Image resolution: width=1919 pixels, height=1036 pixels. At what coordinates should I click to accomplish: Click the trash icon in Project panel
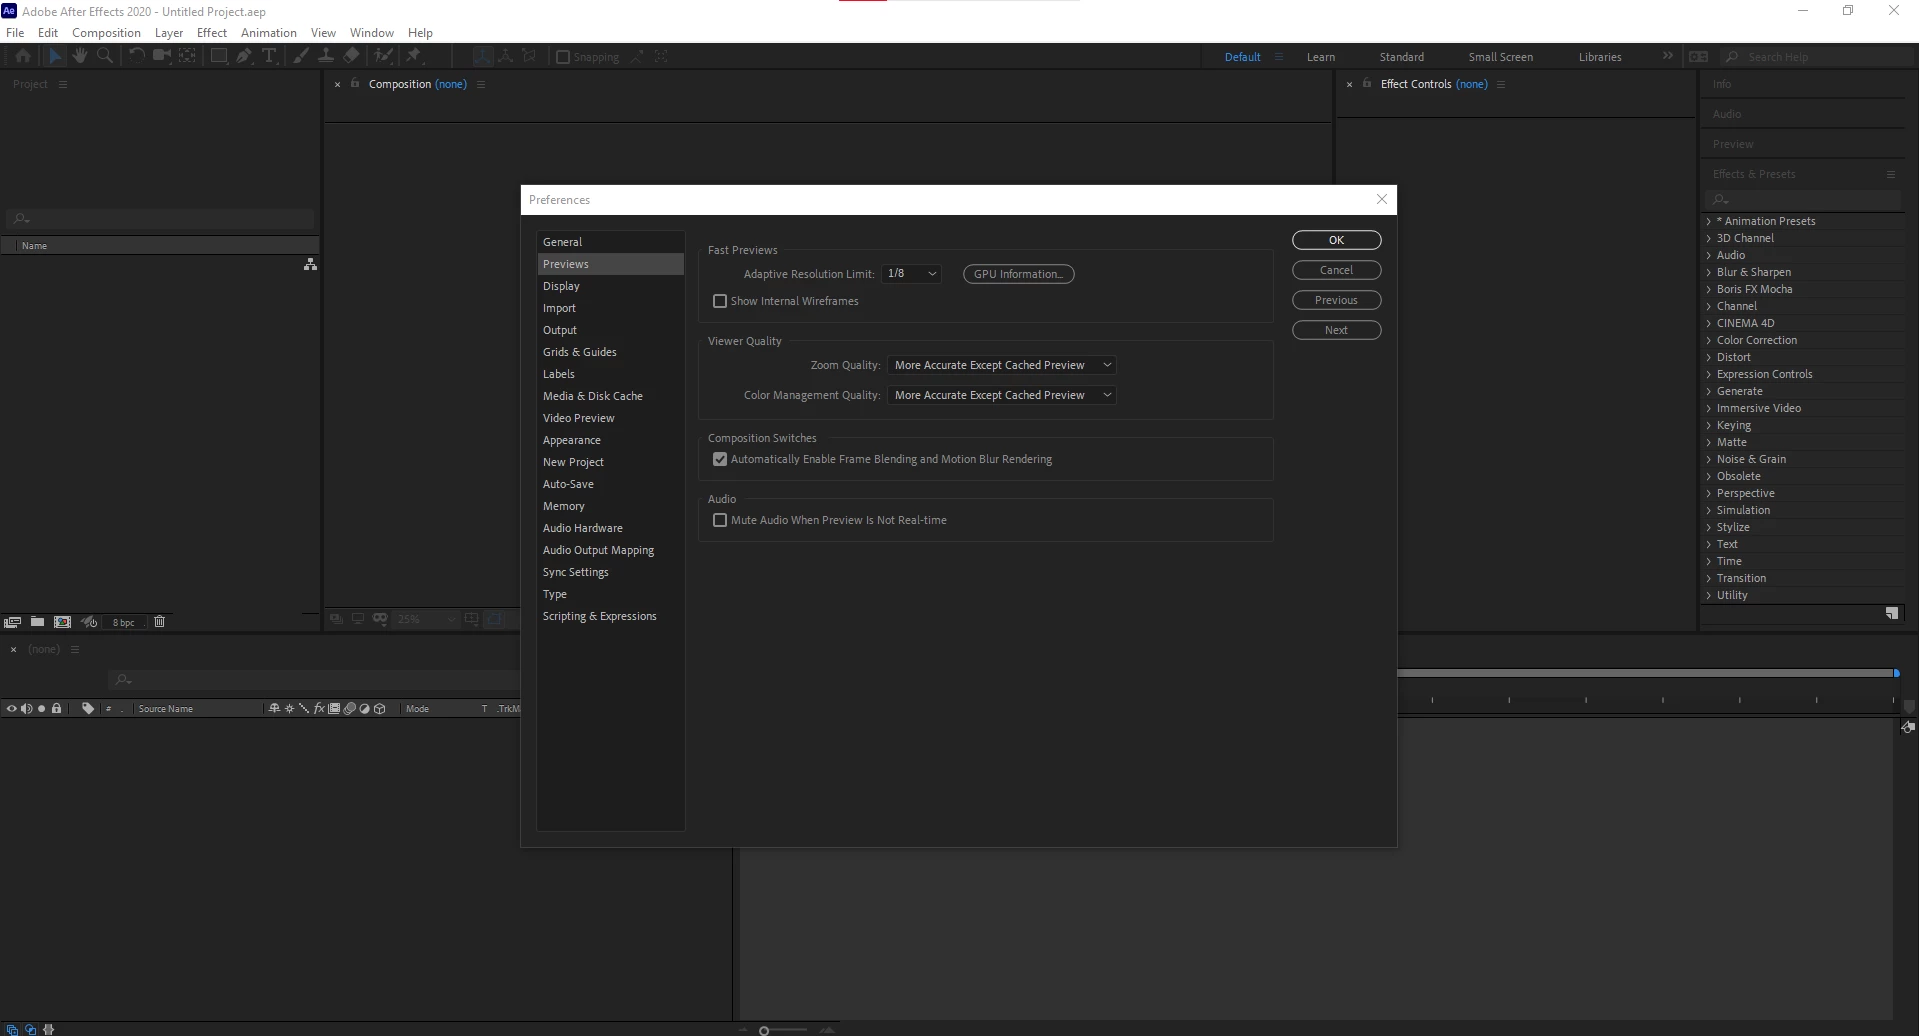point(159,622)
